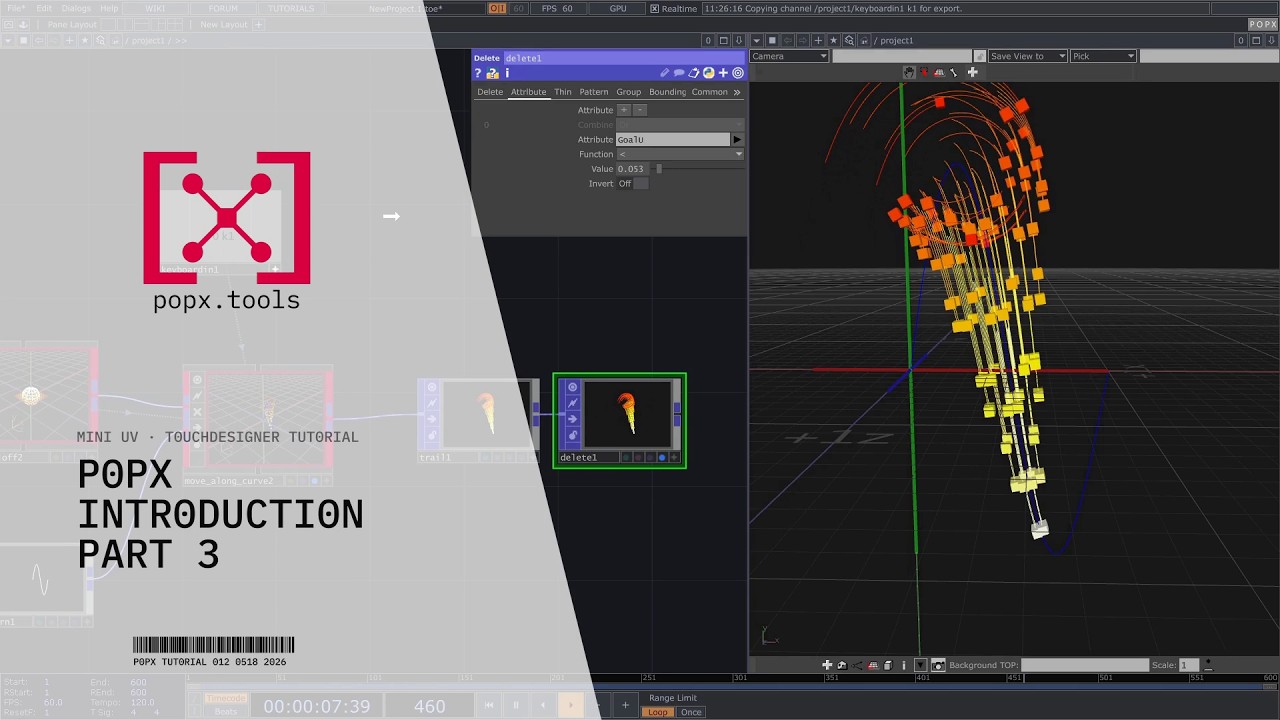Open operator help question mark icon
Viewport: 1280px width, 720px height.
pos(478,73)
